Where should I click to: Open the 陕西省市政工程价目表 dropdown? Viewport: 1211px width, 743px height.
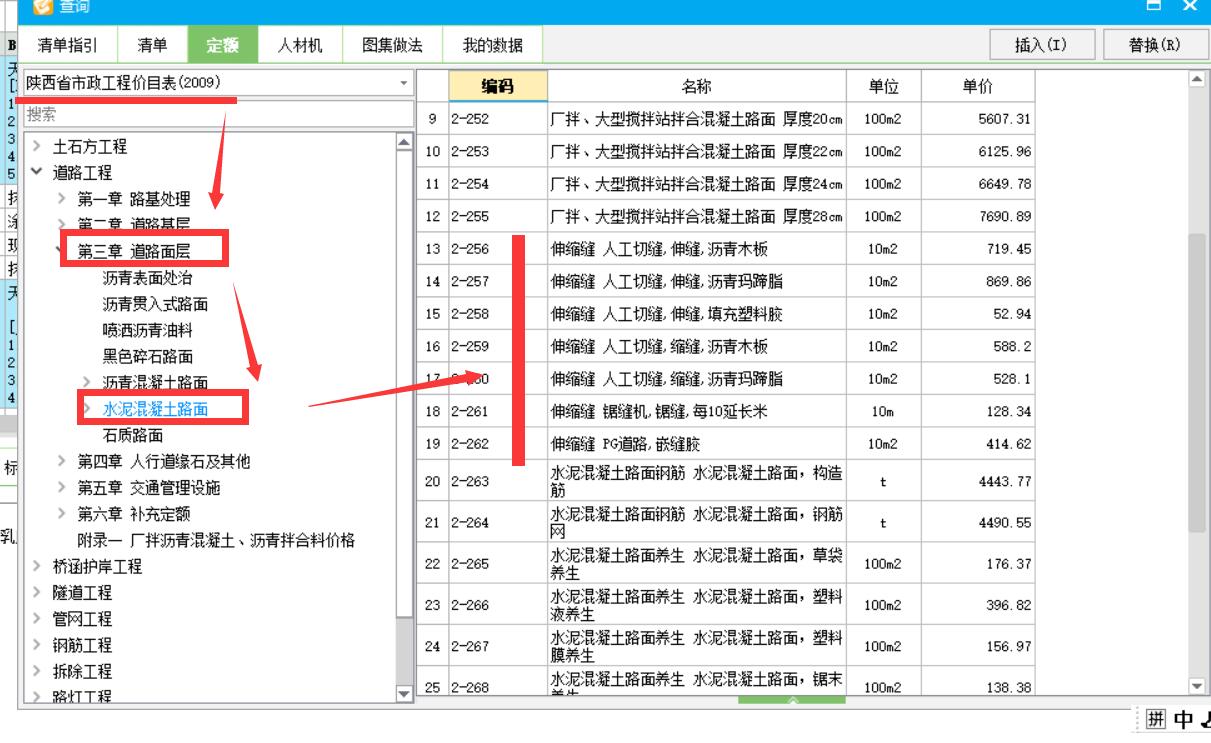pos(404,83)
